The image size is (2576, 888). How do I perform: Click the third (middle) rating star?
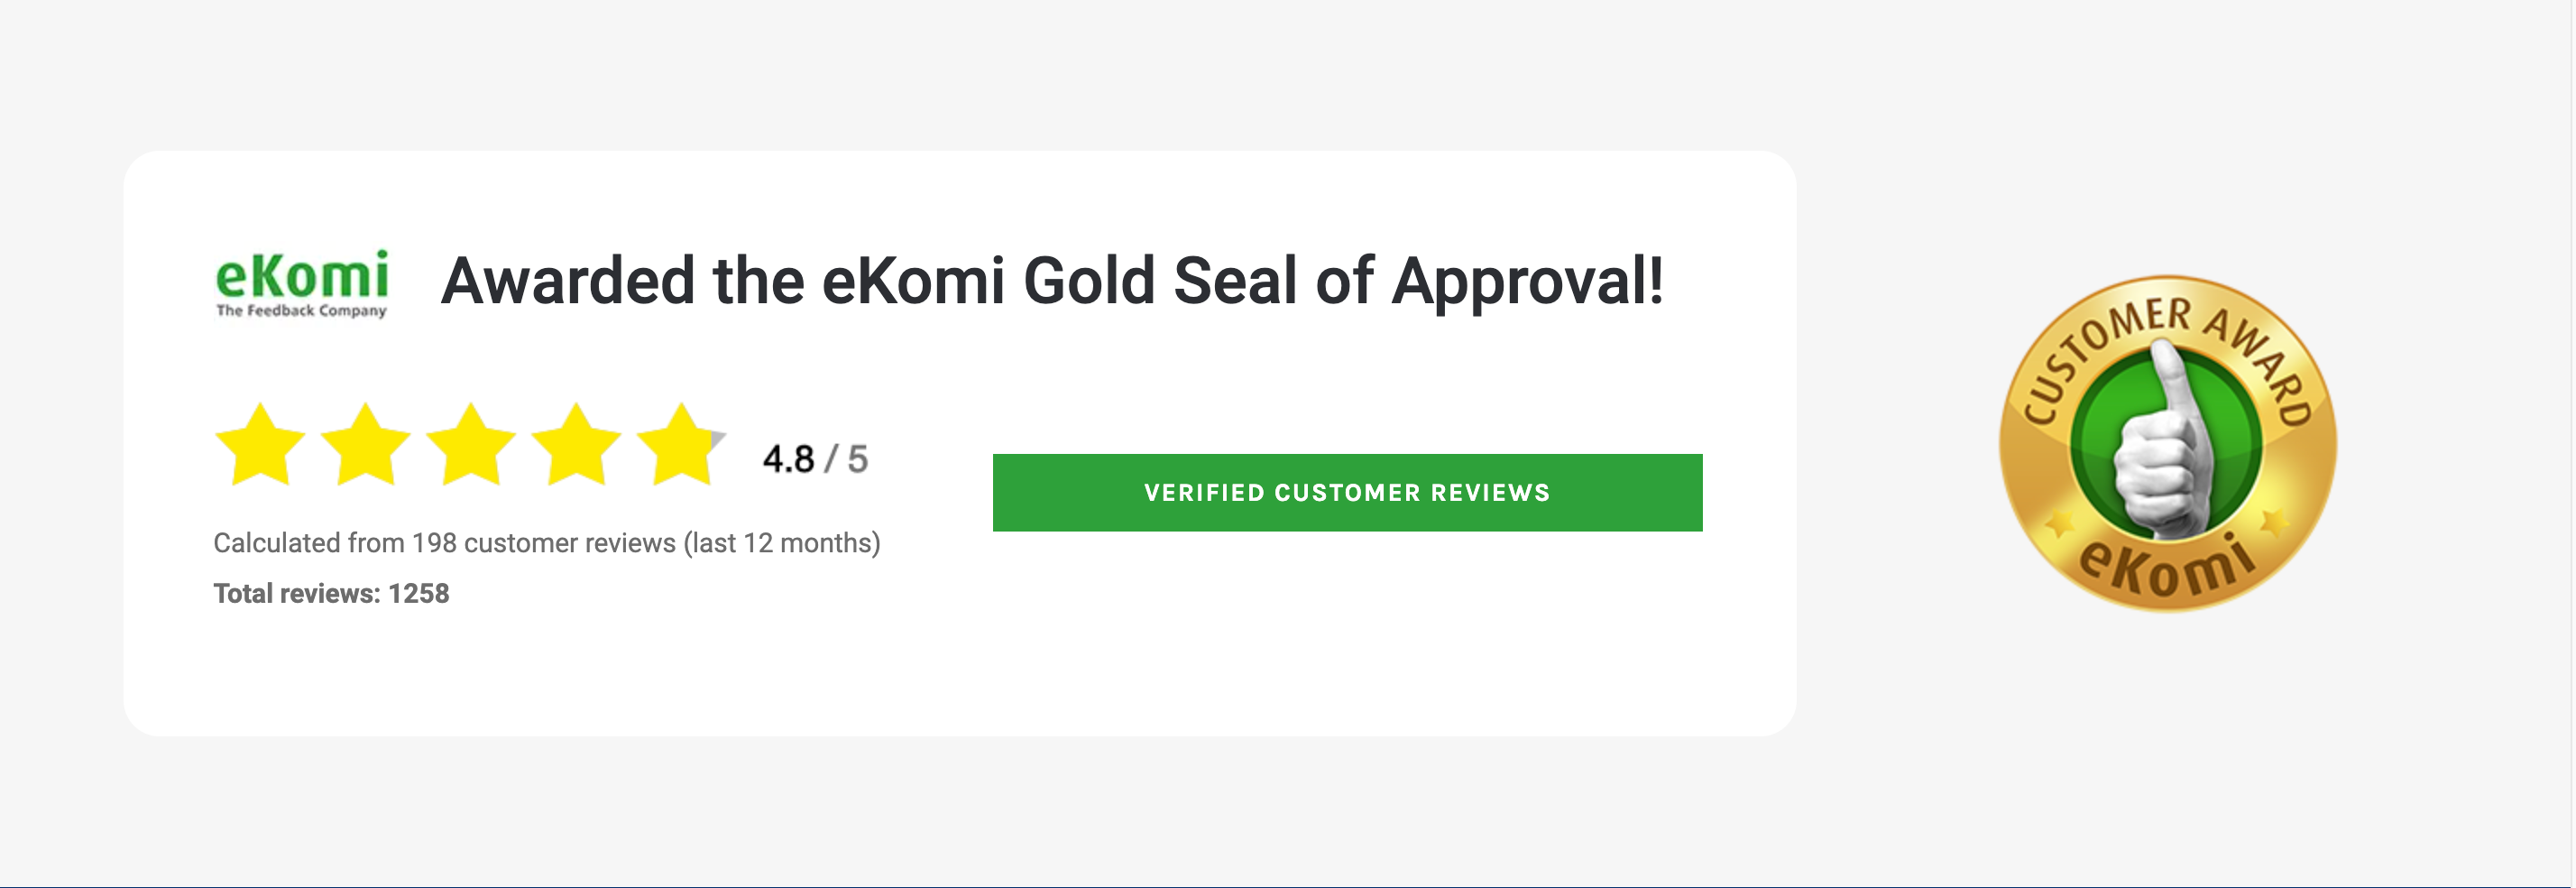471,446
